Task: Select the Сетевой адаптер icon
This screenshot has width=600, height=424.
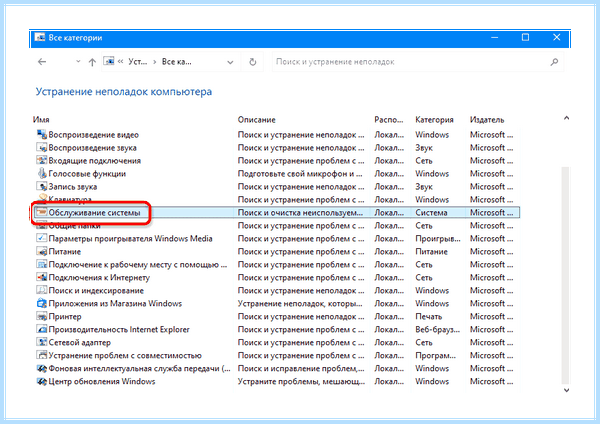Action: [x=41, y=342]
